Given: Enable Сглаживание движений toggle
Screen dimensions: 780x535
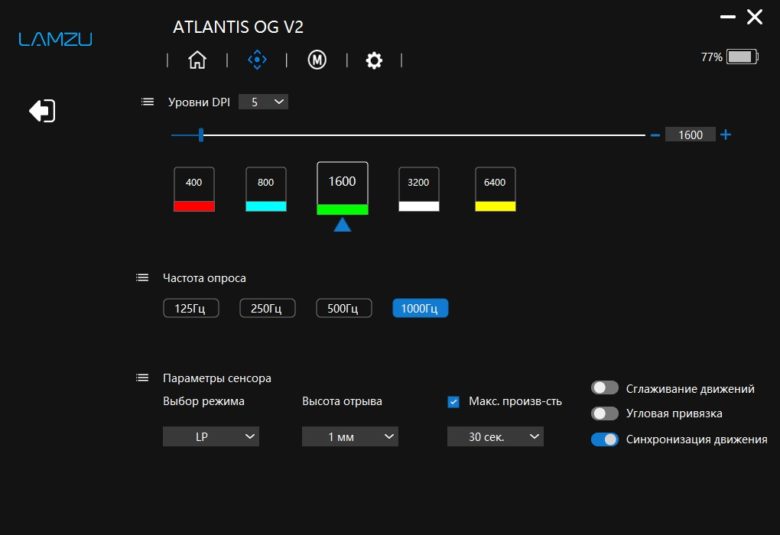Looking at the screenshot, I should [x=604, y=388].
